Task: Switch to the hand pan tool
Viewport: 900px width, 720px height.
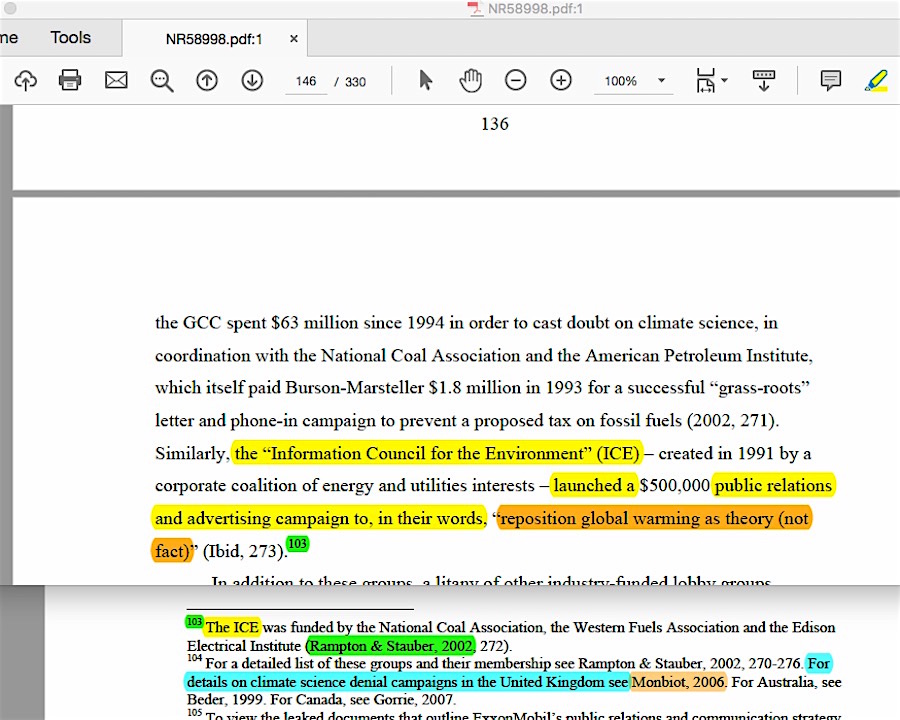Action: (470, 81)
